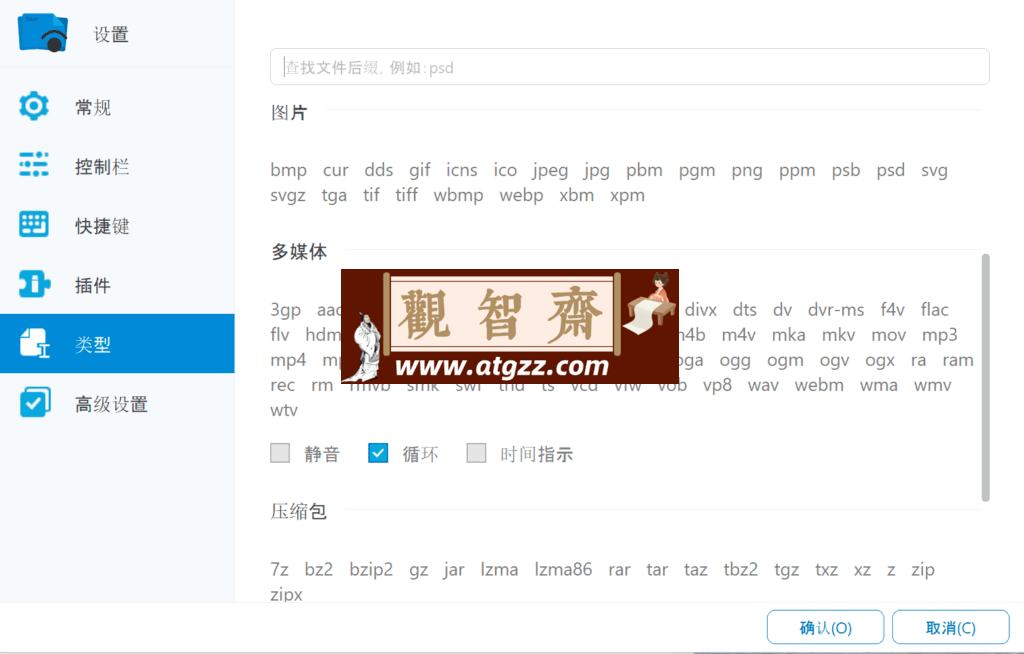Switch to the 快捷键 tab
1024x654 pixels.
coord(118,225)
